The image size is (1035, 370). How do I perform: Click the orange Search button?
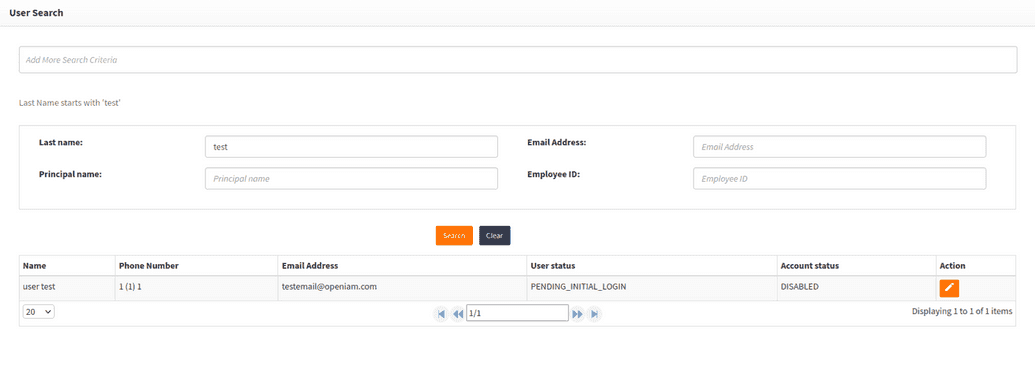tap(454, 235)
